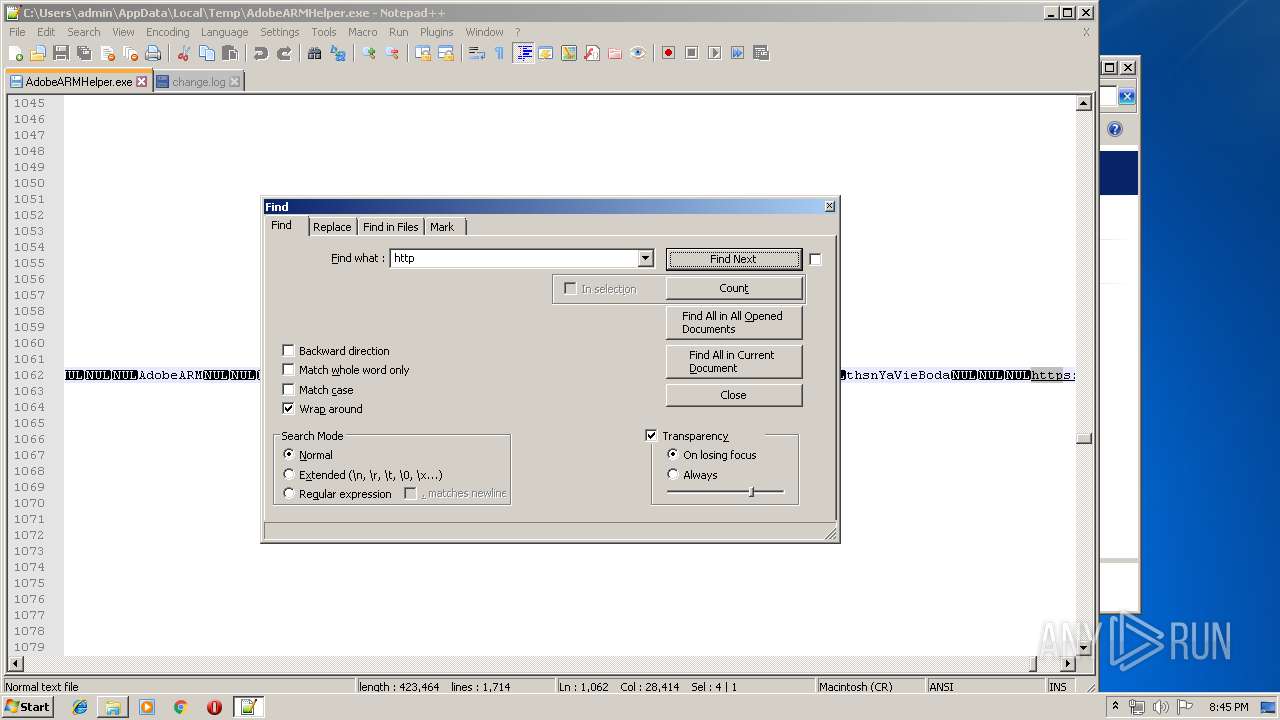Click the Zoom Out toolbar icon
Viewport: 1280px width, 720px height.
[392, 53]
